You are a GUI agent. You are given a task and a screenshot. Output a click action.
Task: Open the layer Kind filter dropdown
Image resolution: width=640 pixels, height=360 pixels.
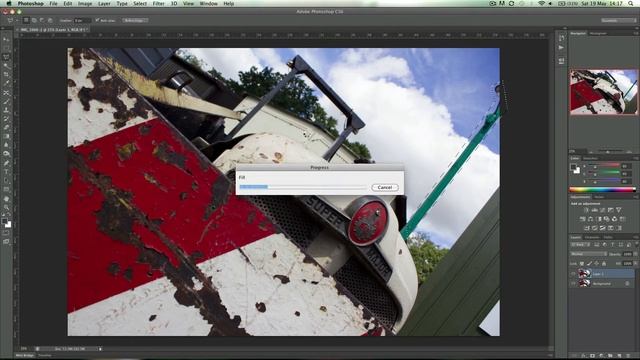(579, 244)
